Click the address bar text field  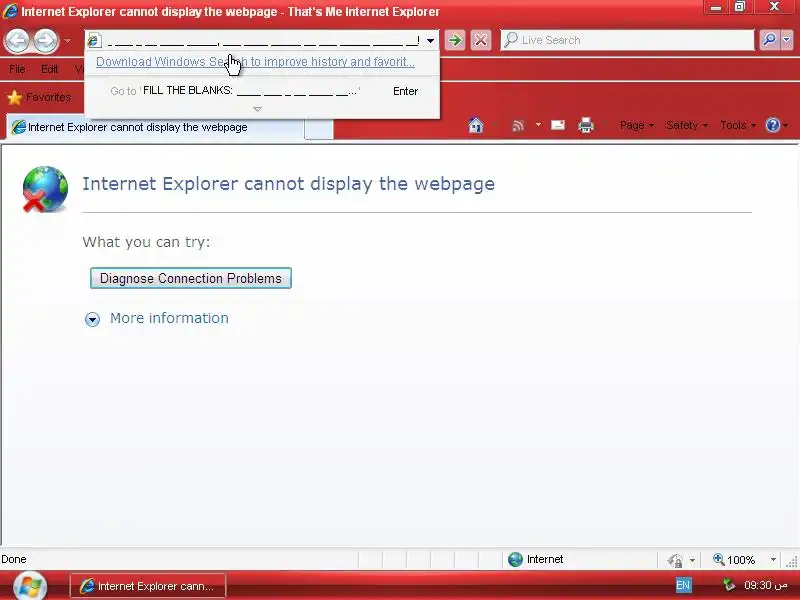[263, 40]
